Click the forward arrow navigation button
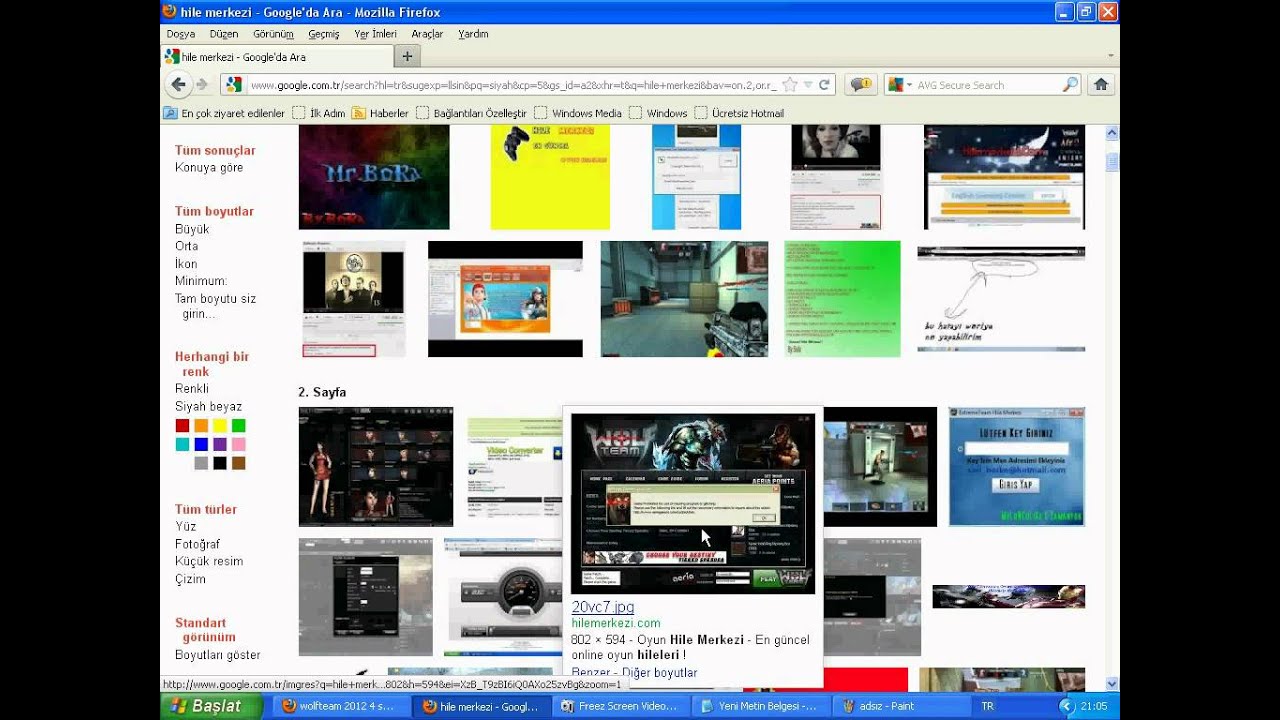Image resolution: width=1280 pixels, height=720 pixels. tap(203, 85)
